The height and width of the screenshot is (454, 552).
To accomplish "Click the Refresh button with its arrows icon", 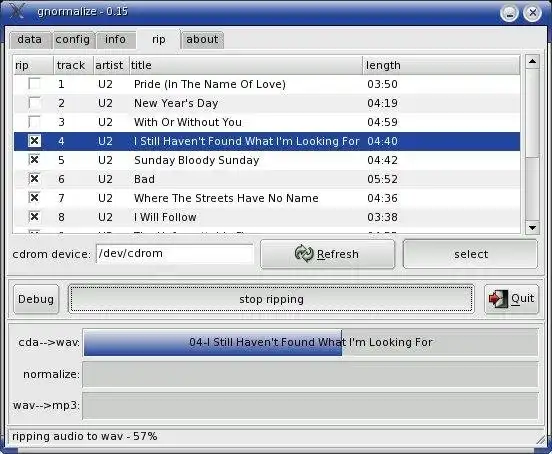I will click(327, 254).
